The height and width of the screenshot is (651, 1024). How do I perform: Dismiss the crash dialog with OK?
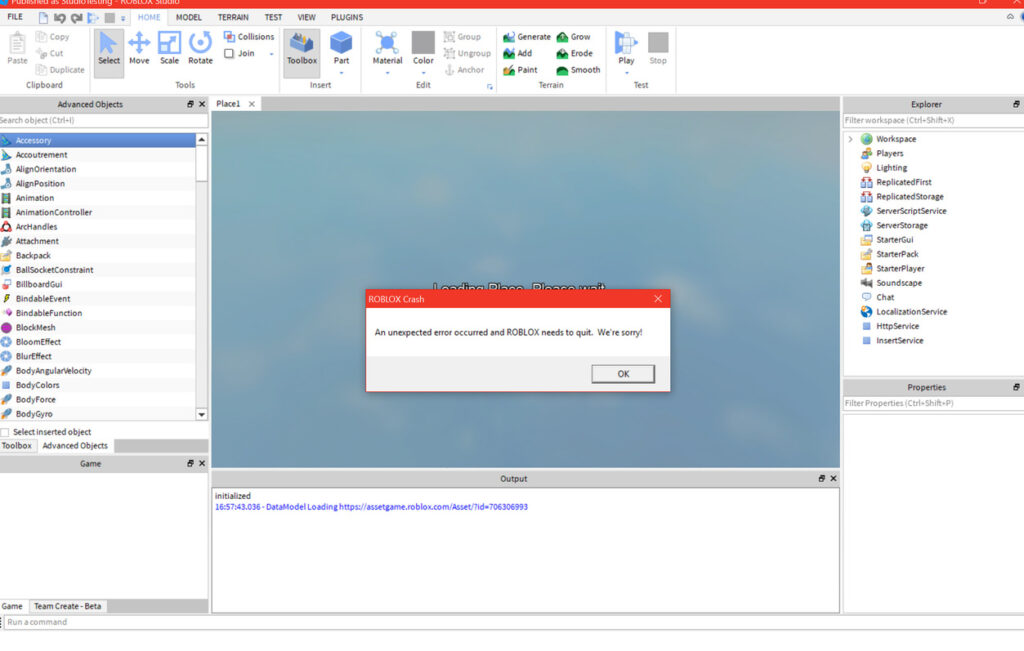coord(623,373)
